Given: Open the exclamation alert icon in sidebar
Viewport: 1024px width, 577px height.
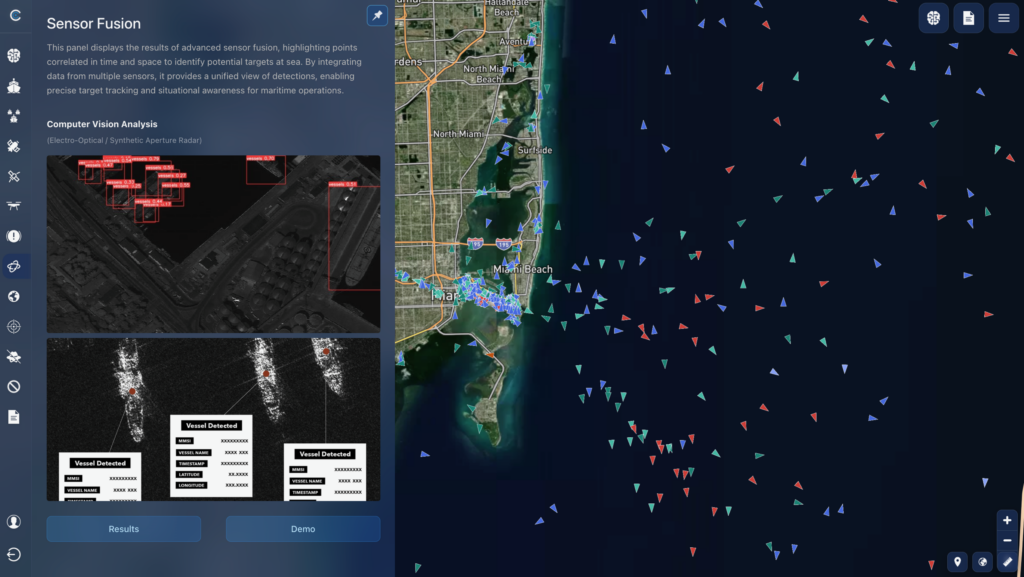Looking at the screenshot, I should (14, 236).
